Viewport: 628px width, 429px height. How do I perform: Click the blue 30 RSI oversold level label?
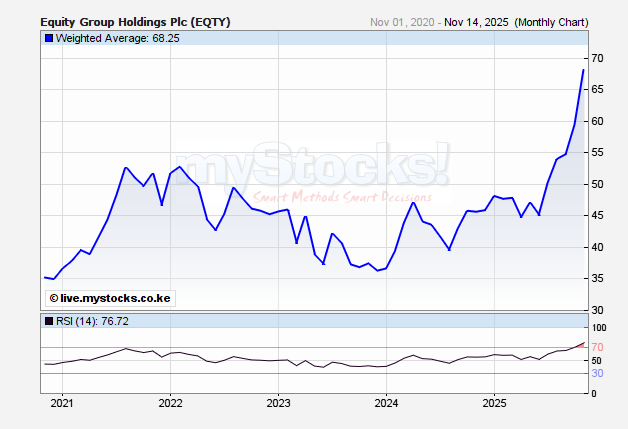(x=597, y=373)
